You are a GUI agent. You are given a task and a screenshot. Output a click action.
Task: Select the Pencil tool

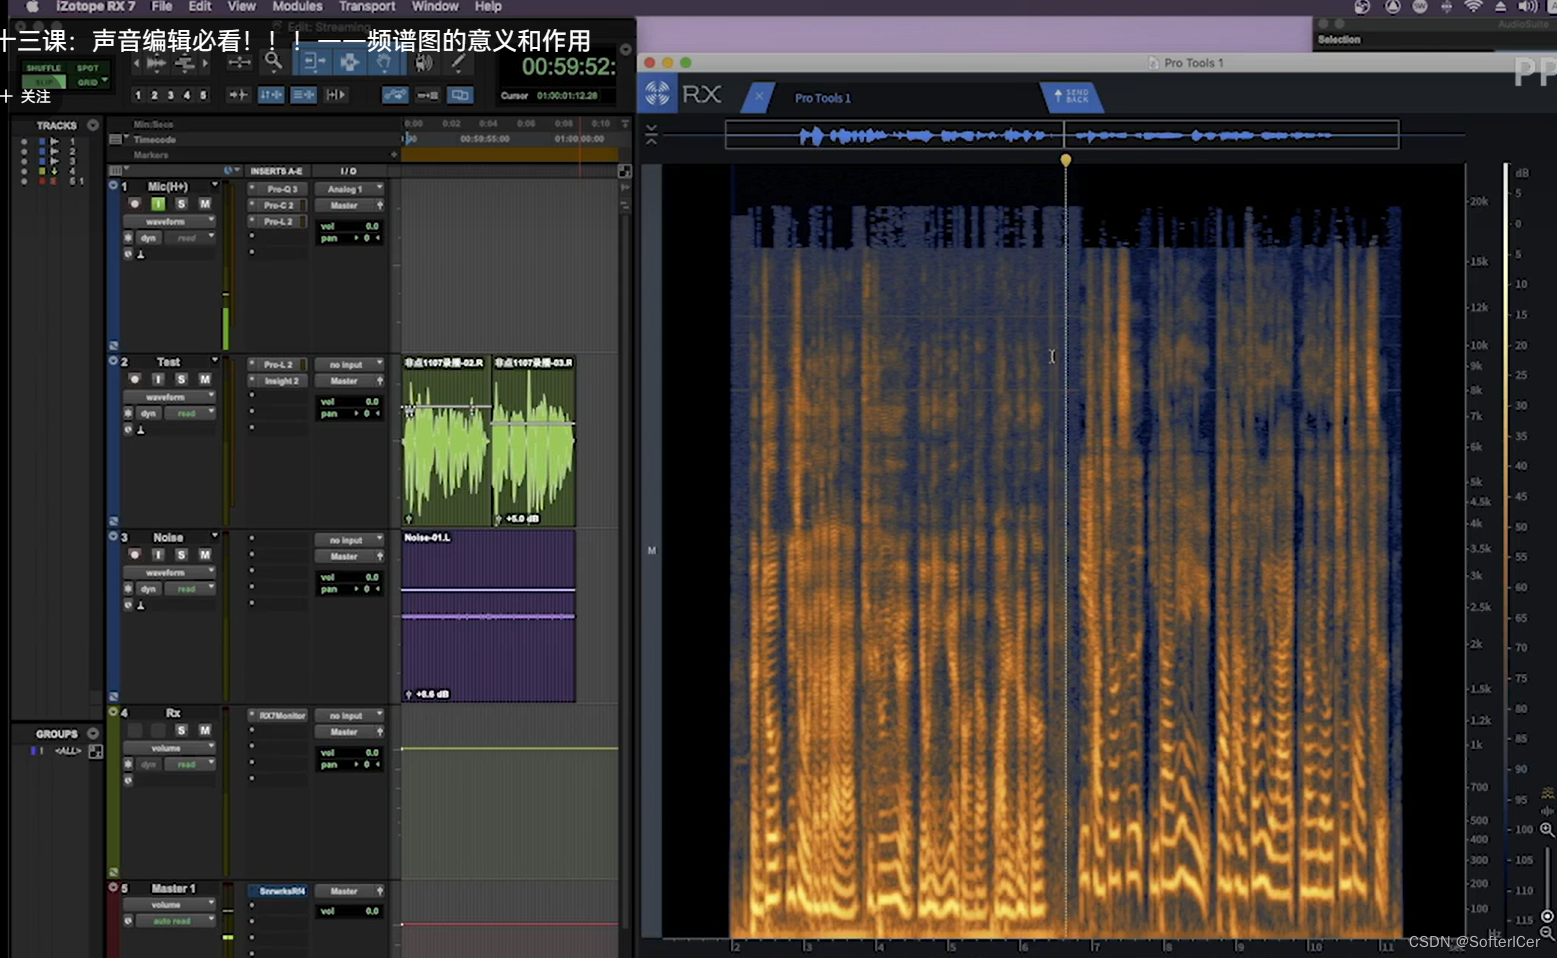coord(458,63)
